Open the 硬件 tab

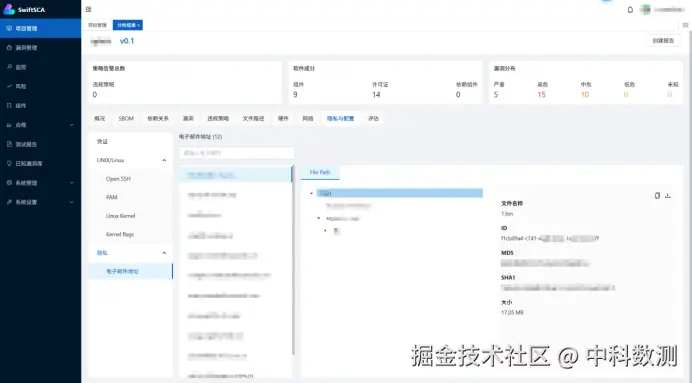pyautogui.click(x=283, y=118)
